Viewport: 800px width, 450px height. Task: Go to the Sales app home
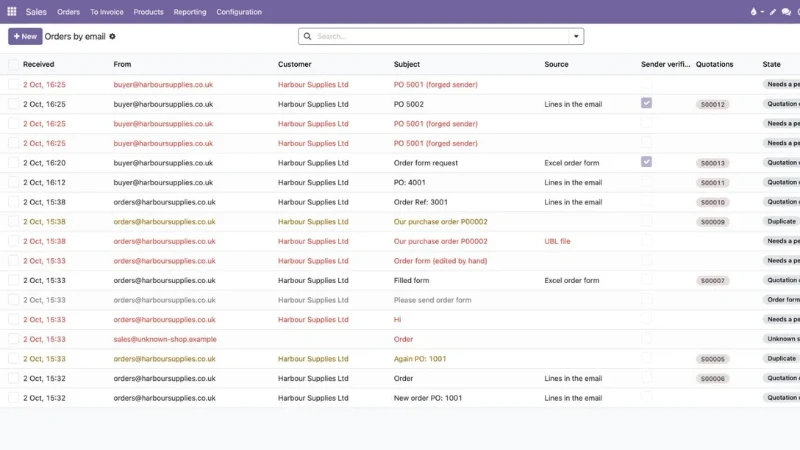pyautogui.click(x=36, y=12)
